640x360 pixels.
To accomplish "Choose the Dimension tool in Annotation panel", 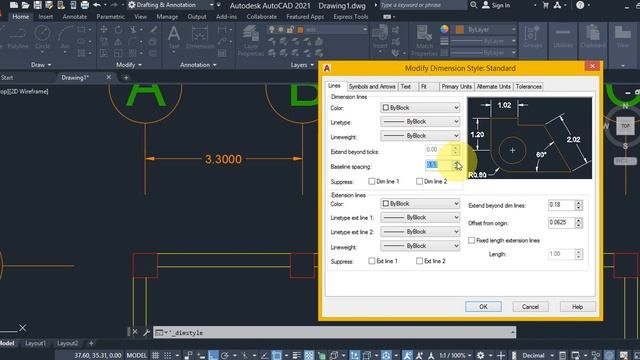I will [x=200, y=37].
